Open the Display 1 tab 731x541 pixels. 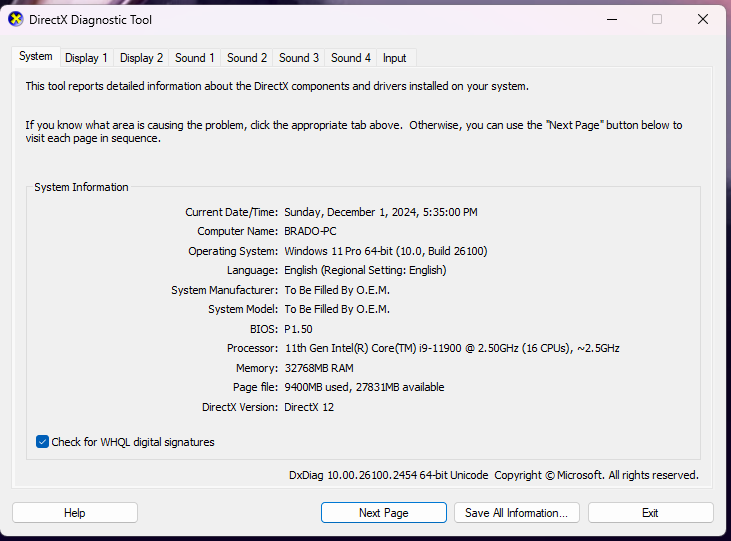pos(86,58)
